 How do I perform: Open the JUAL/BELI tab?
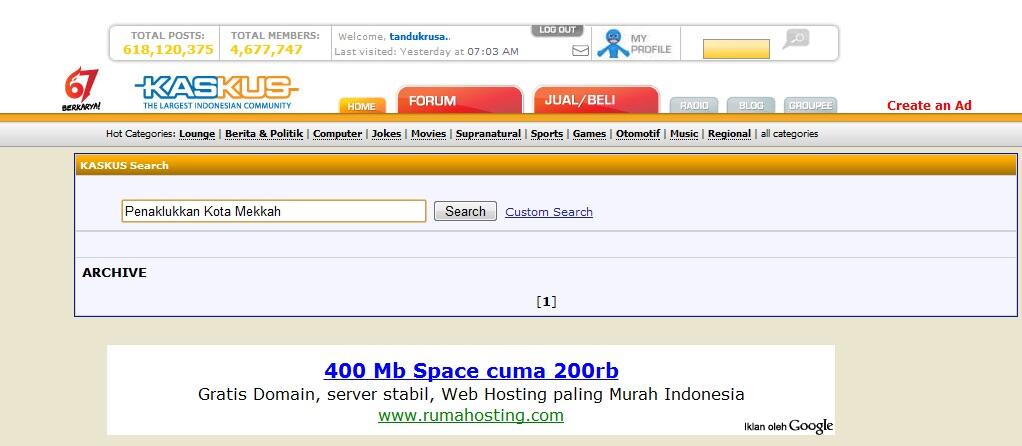pos(596,100)
